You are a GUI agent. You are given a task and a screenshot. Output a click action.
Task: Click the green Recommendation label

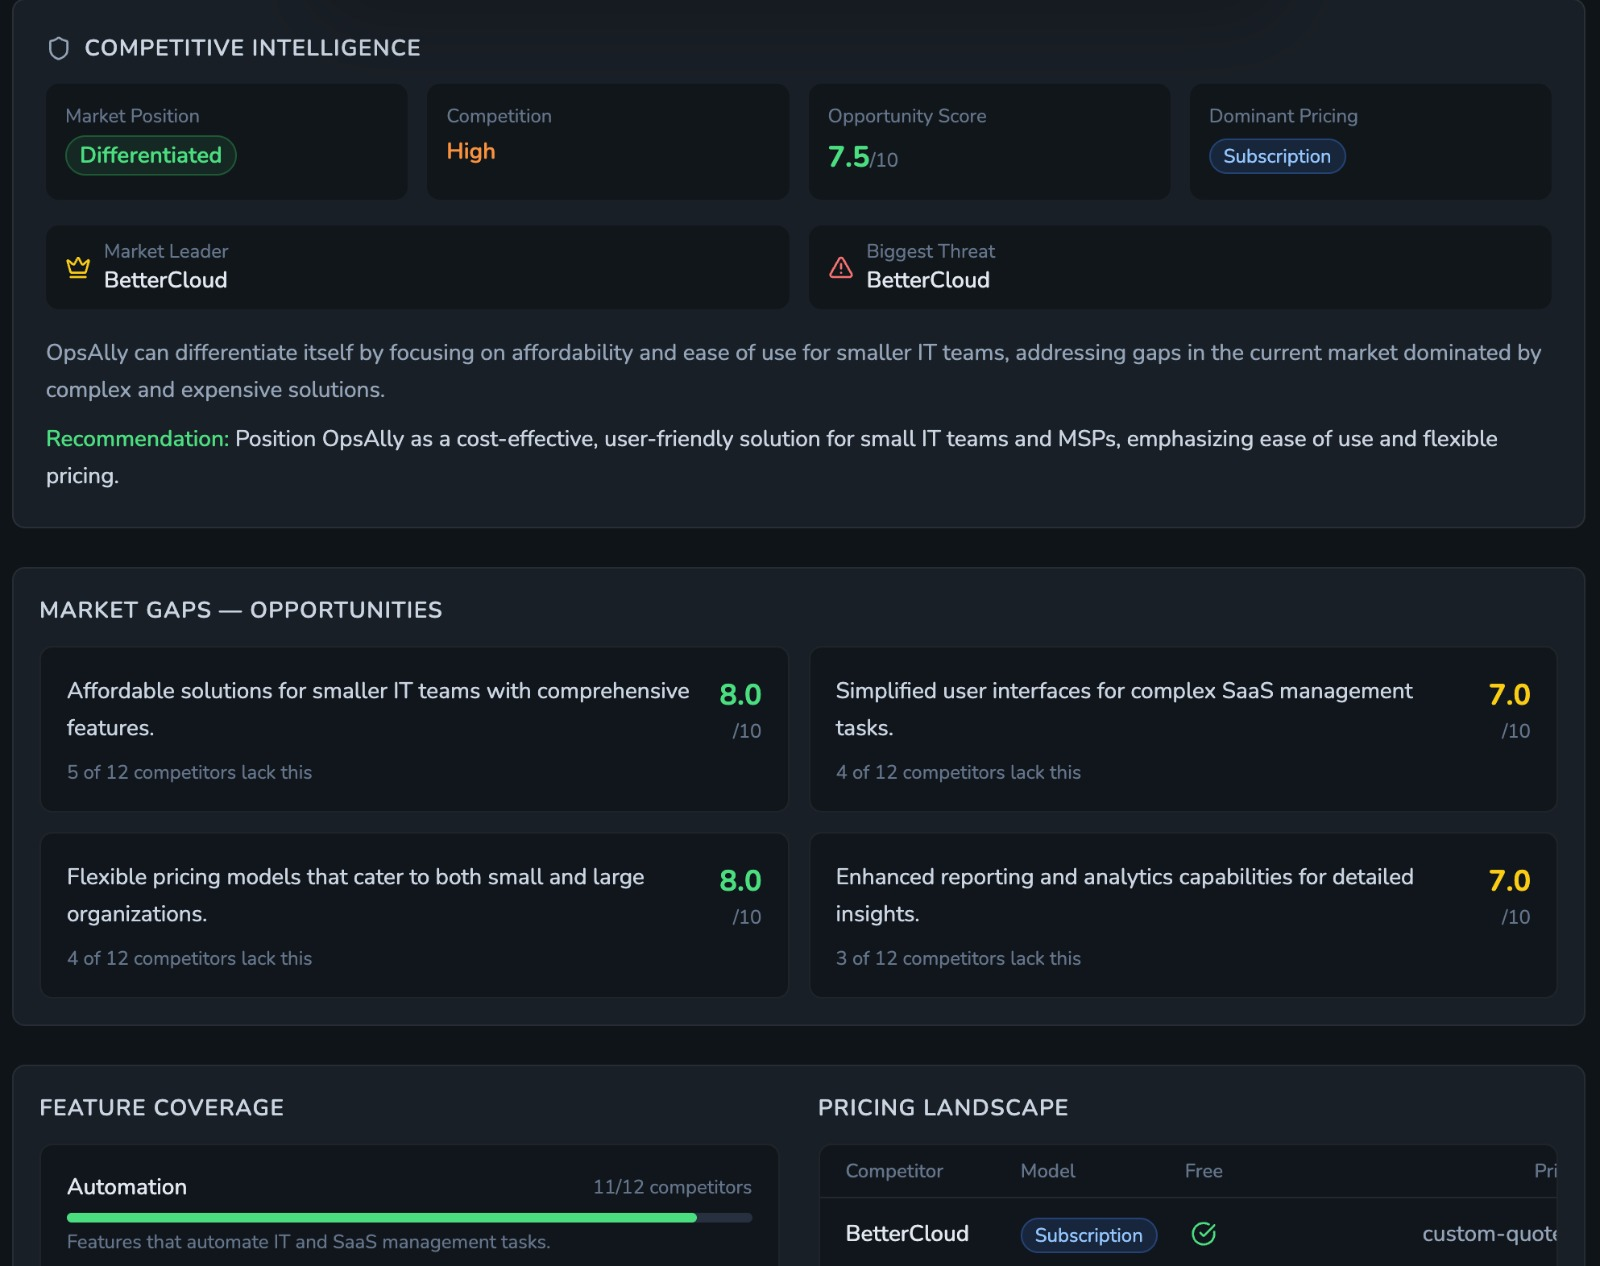(x=137, y=439)
